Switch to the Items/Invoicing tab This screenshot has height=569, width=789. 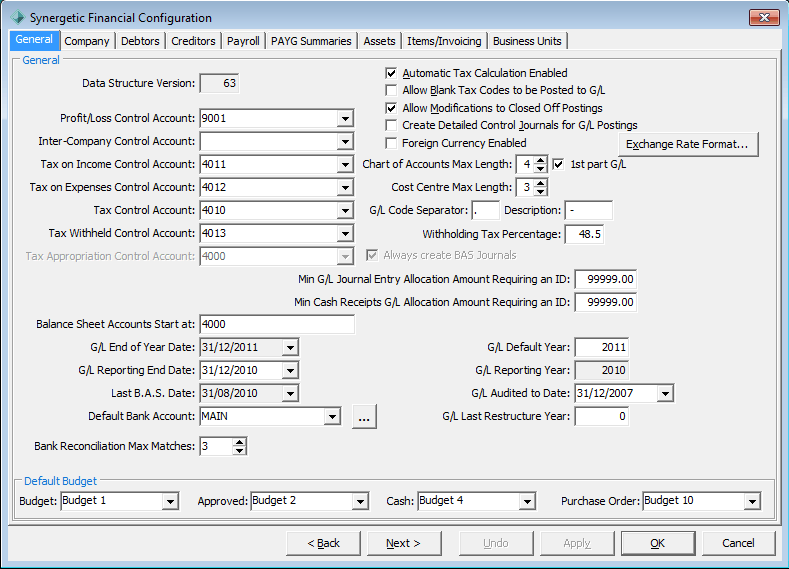pyautogui.click(x=444, y=41)
